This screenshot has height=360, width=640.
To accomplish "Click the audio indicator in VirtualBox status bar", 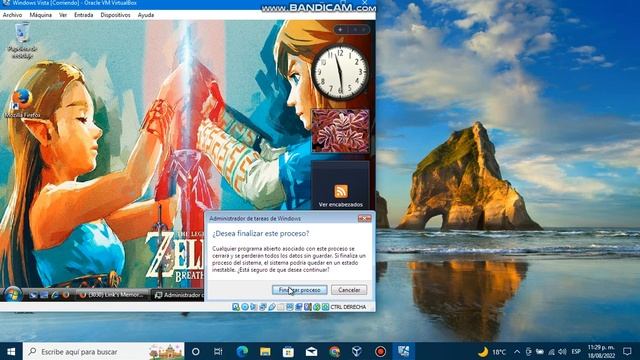I will [x=253, y=307].
